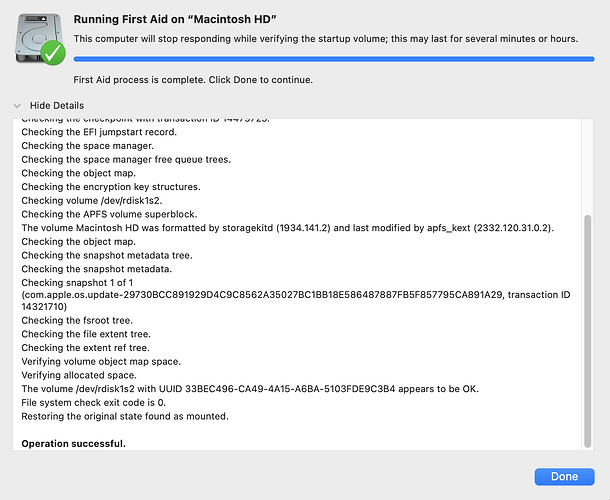Click the Hide Details label
Screen dimensions: 610x500
click(57, 105)
